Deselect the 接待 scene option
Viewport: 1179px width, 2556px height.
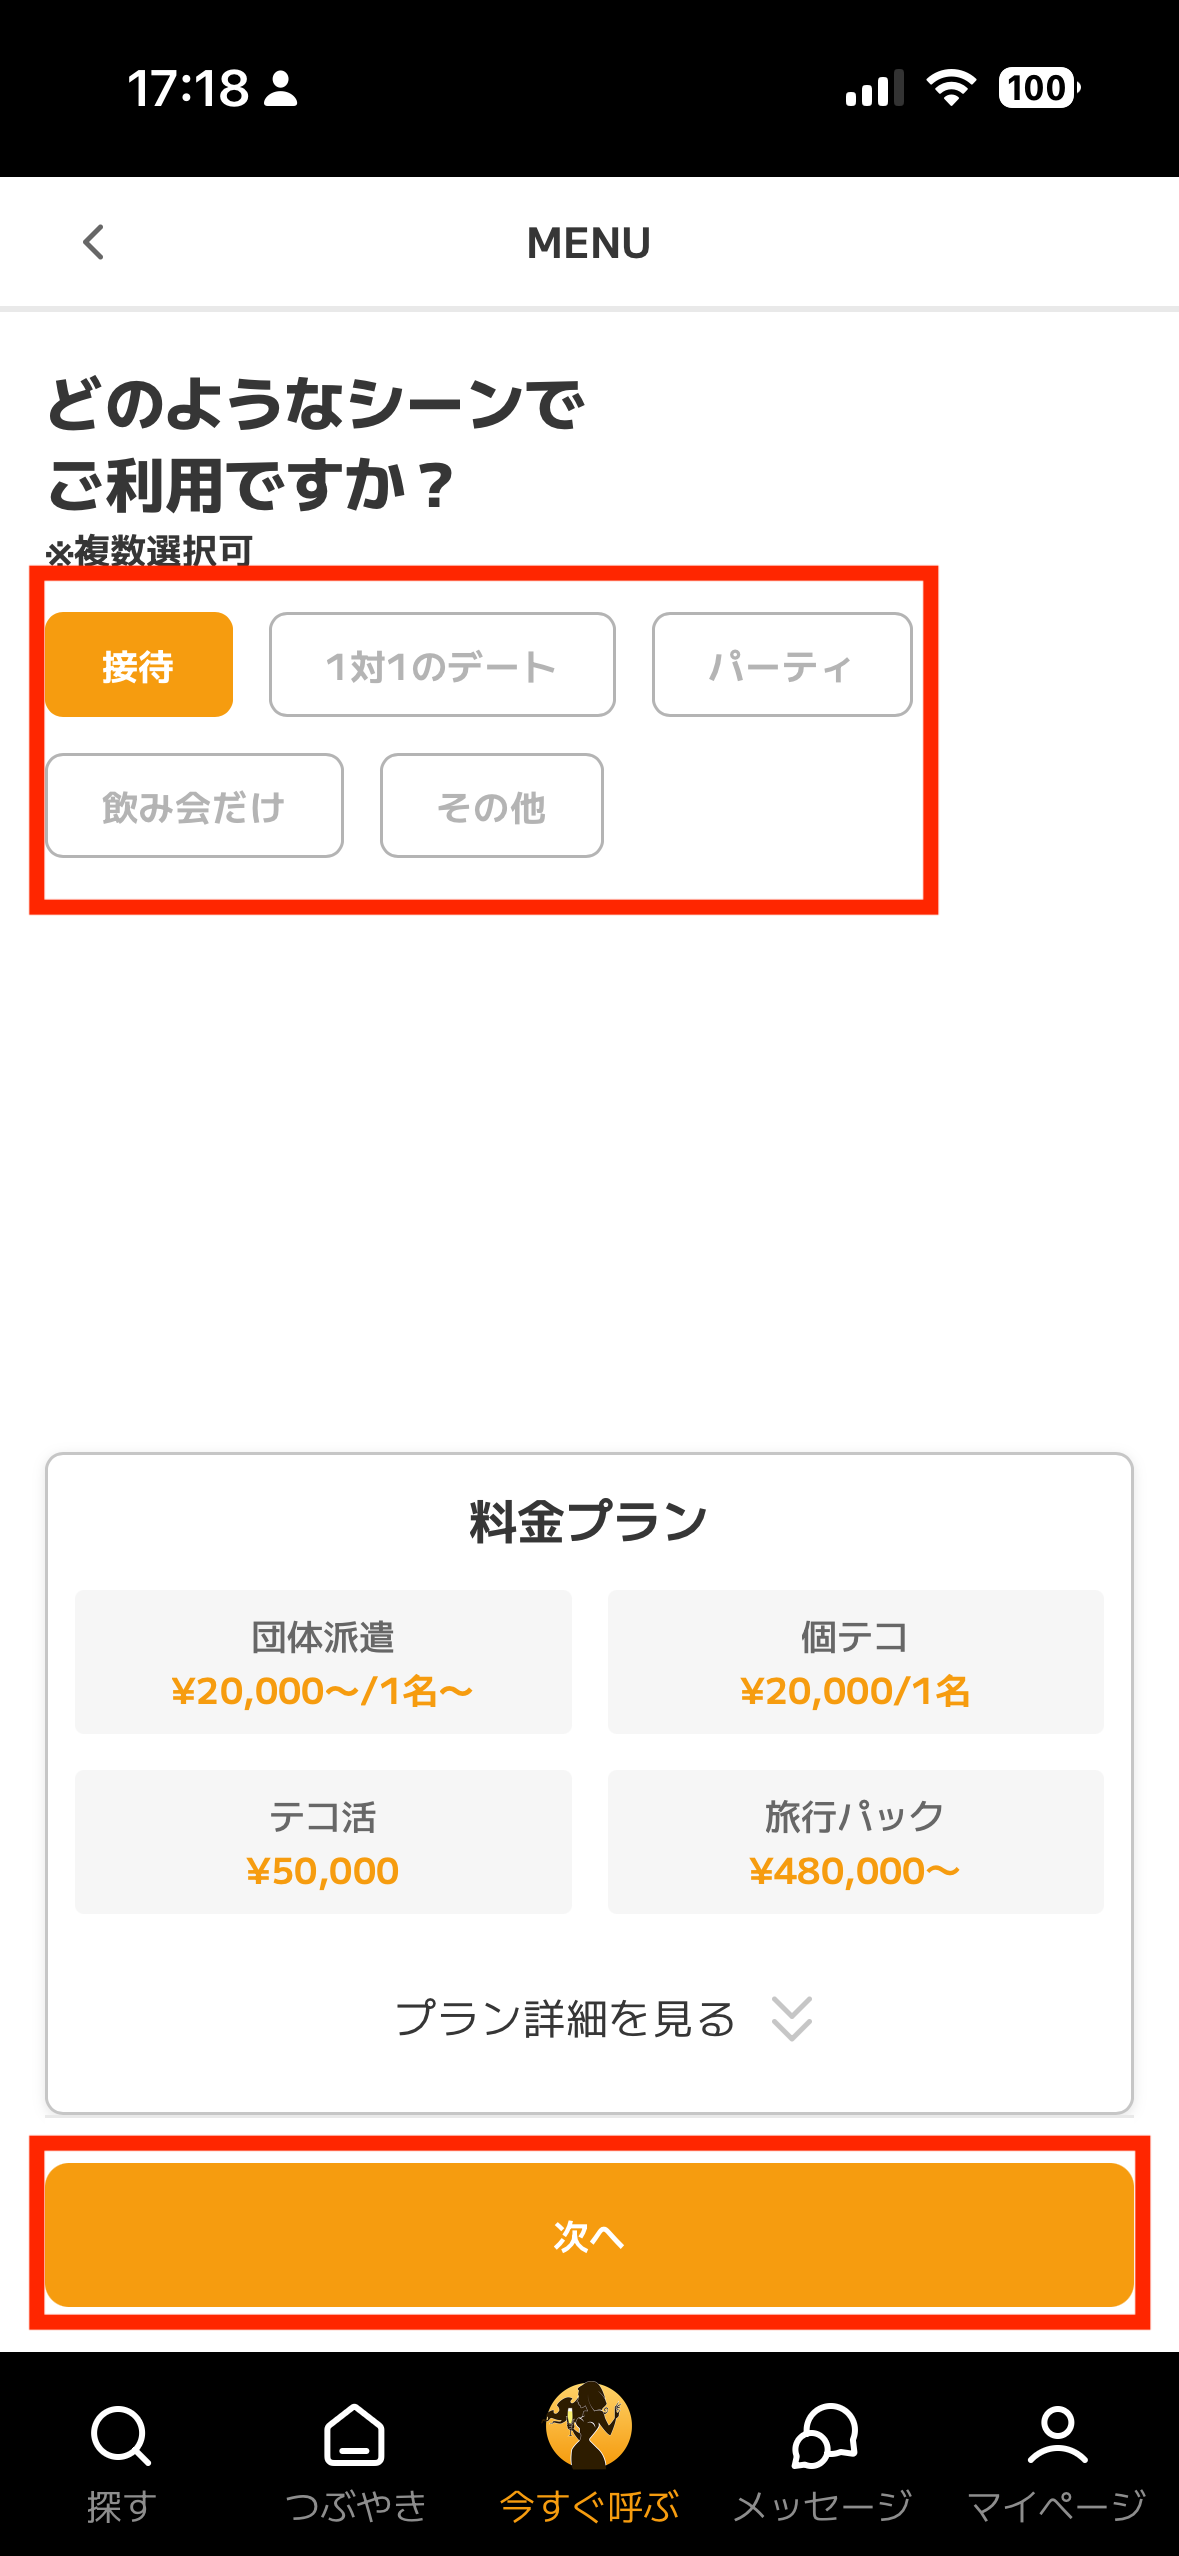[139, 665]
